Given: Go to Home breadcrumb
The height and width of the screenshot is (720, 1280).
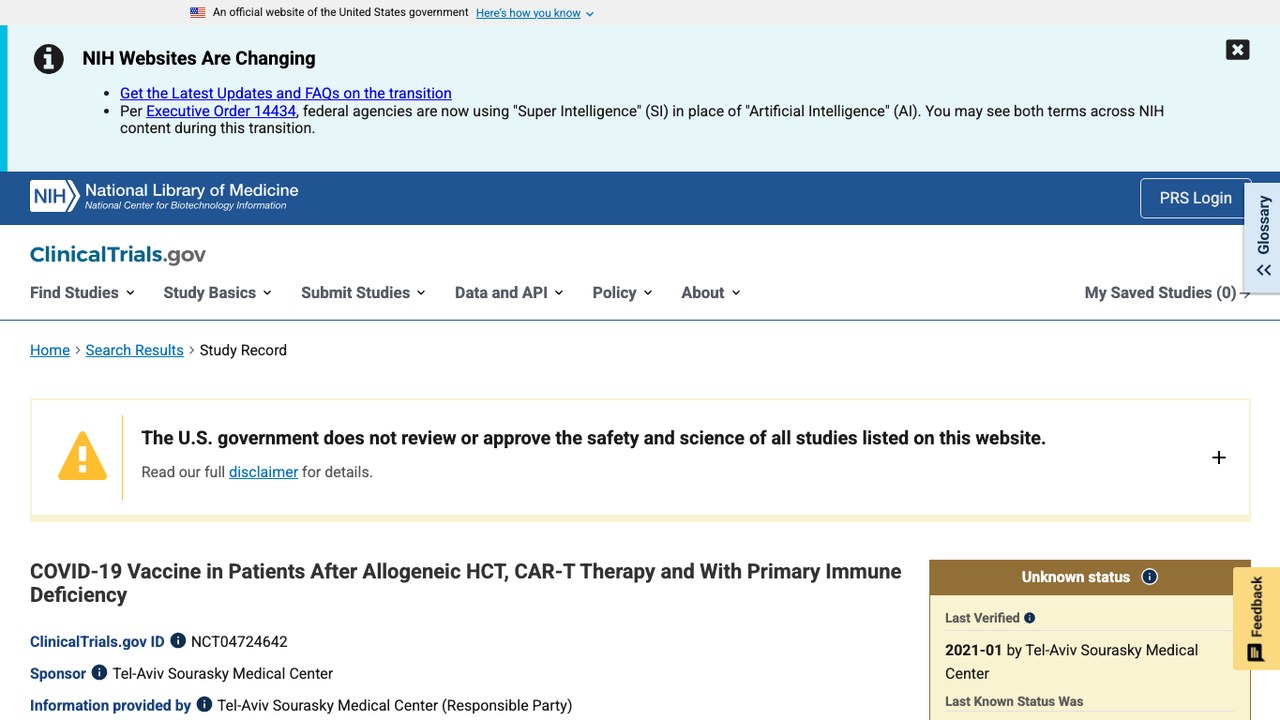Looking at the screenshot, I should [50, 350].
